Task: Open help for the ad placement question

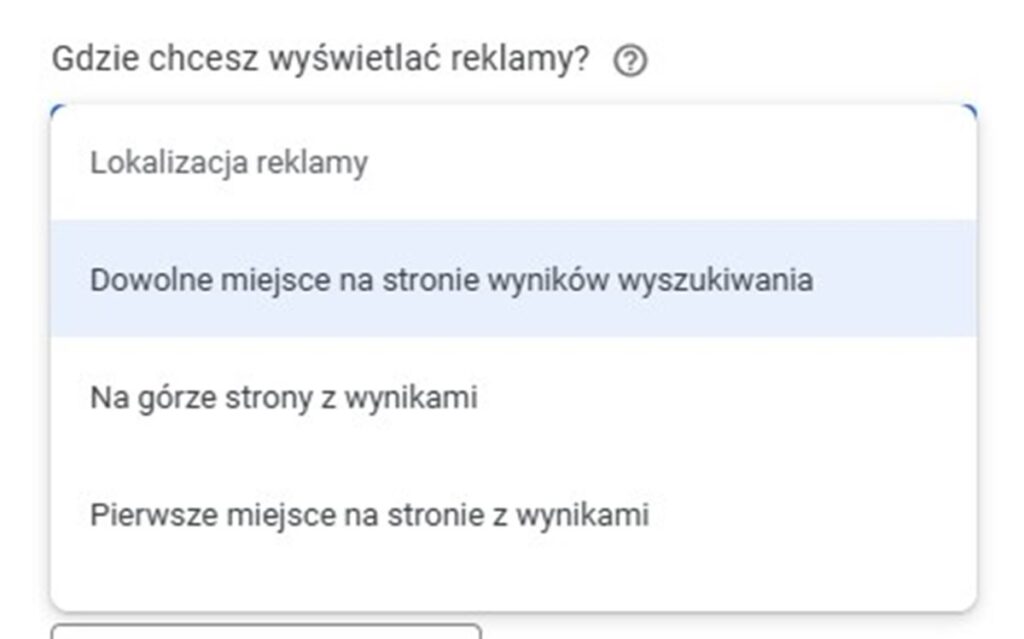Action: (630, 61)
